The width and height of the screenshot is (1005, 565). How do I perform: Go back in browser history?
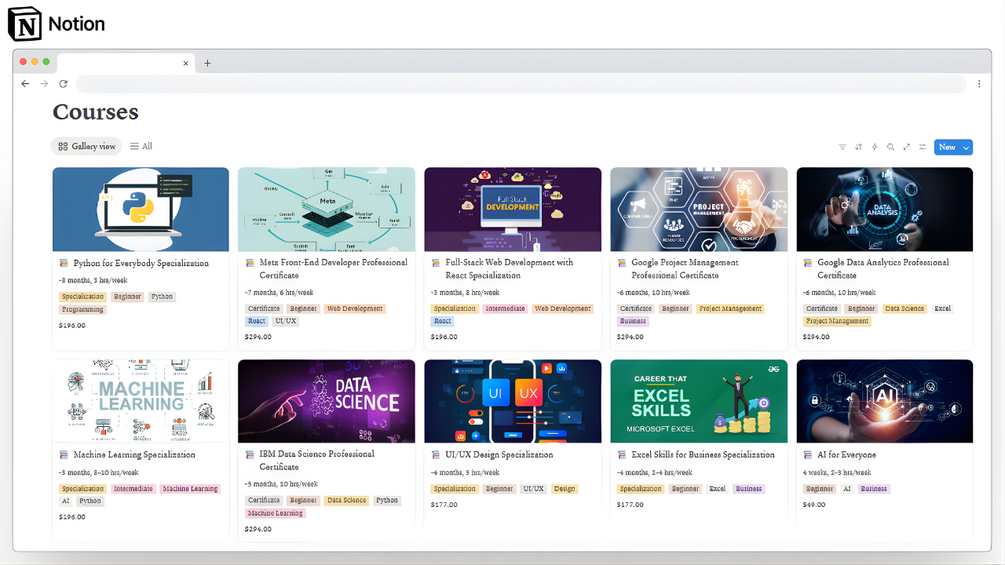[x=25, y=83]
